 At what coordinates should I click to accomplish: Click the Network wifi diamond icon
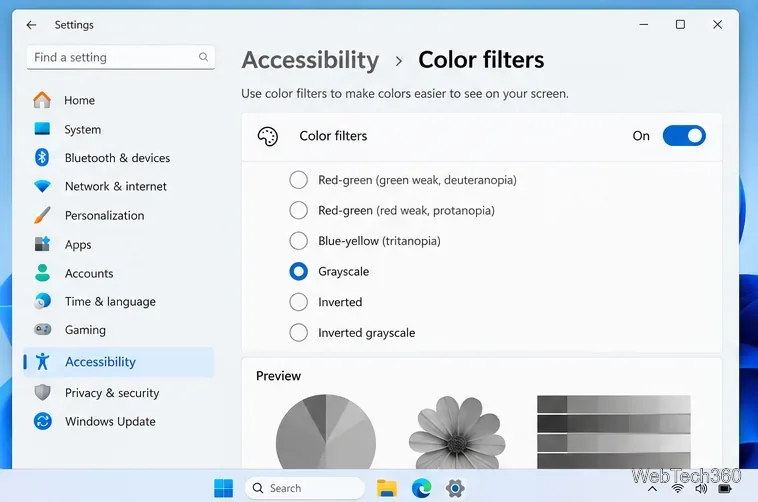click(x=42, y=186)
